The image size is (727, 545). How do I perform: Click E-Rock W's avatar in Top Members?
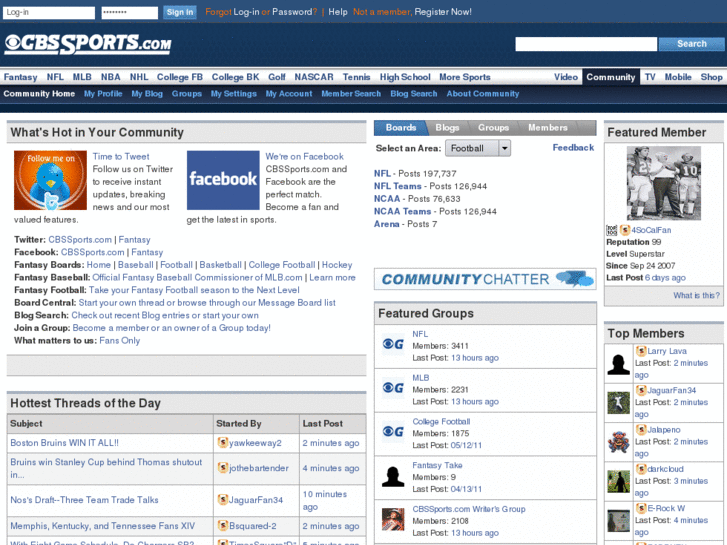[x=619, y=521]
